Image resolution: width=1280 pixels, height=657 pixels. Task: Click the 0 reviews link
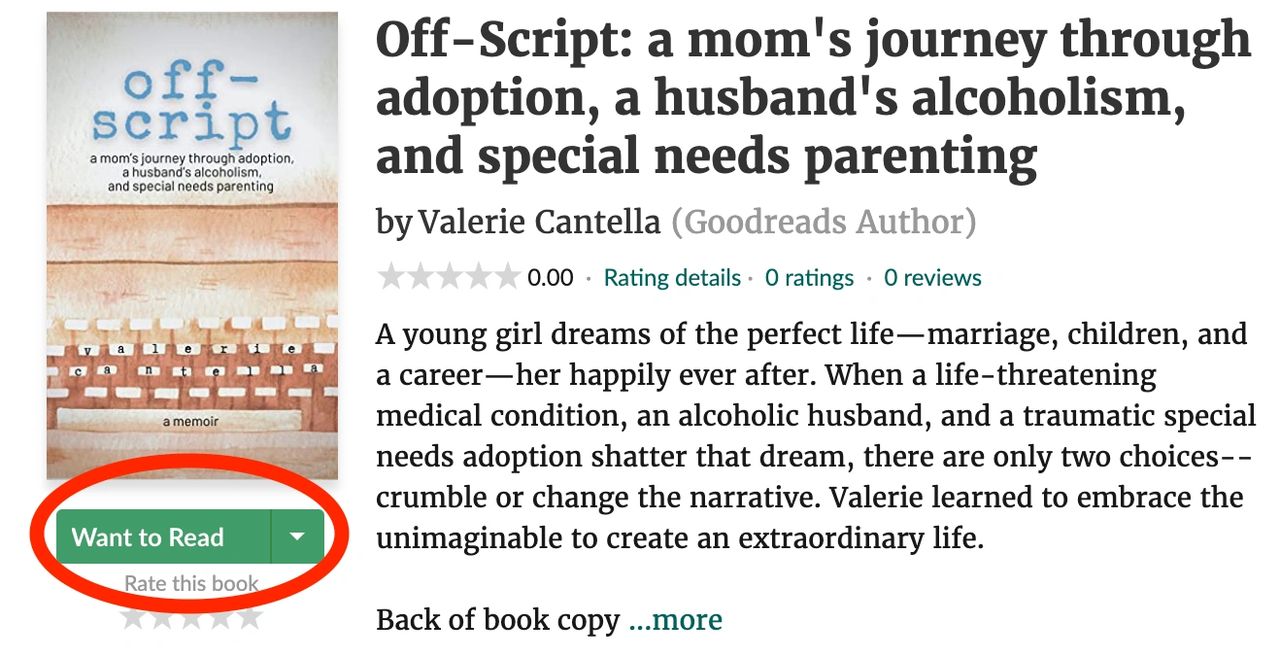[x=932, y=278]
